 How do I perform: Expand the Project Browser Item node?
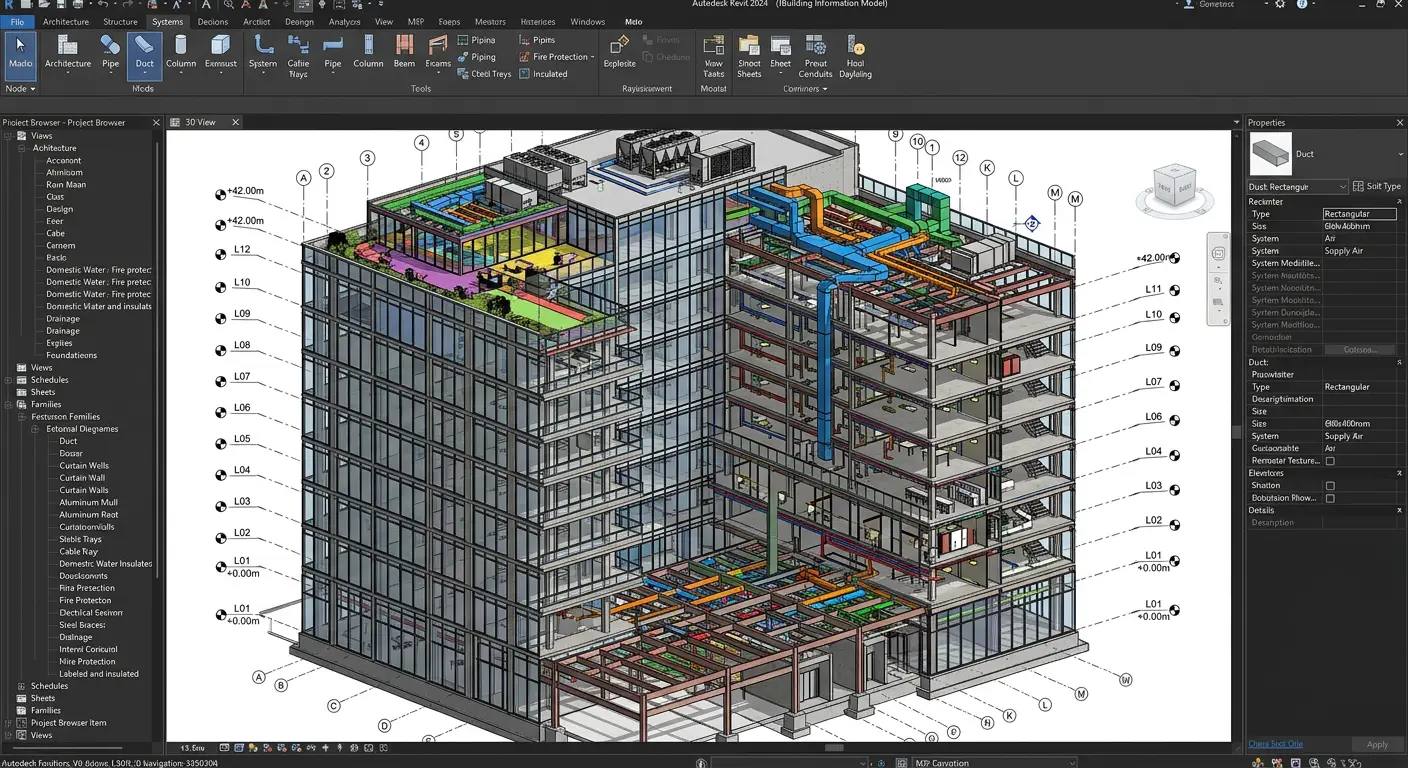pyautogui.click(x=9, y=723)
